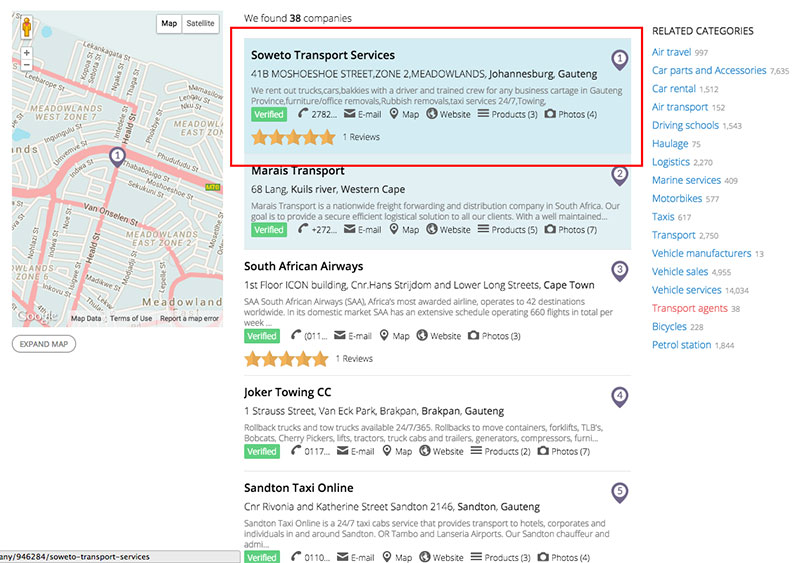Click numbered pin 5 beside Sandton Taxi Online
Screen dimensions: 800x563
point(619,493)
